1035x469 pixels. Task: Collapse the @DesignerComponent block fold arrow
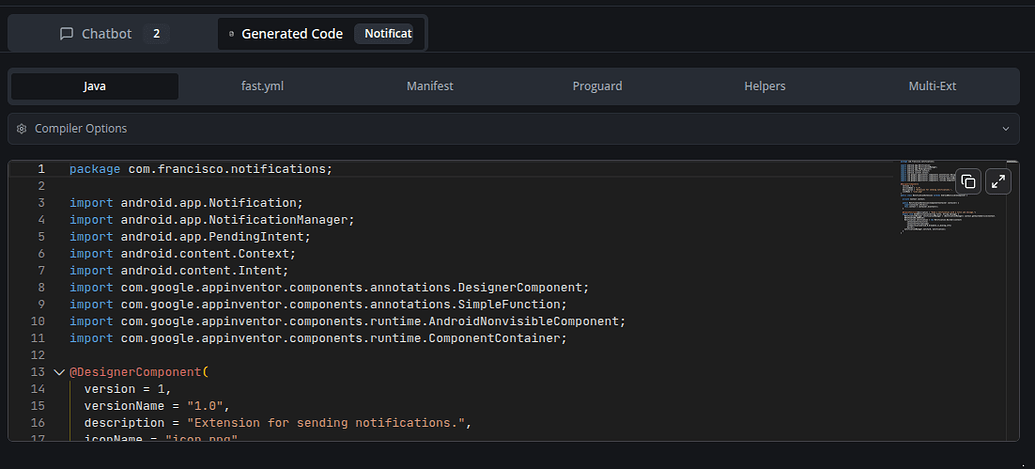pyautogui.click(x=58, y=372)
